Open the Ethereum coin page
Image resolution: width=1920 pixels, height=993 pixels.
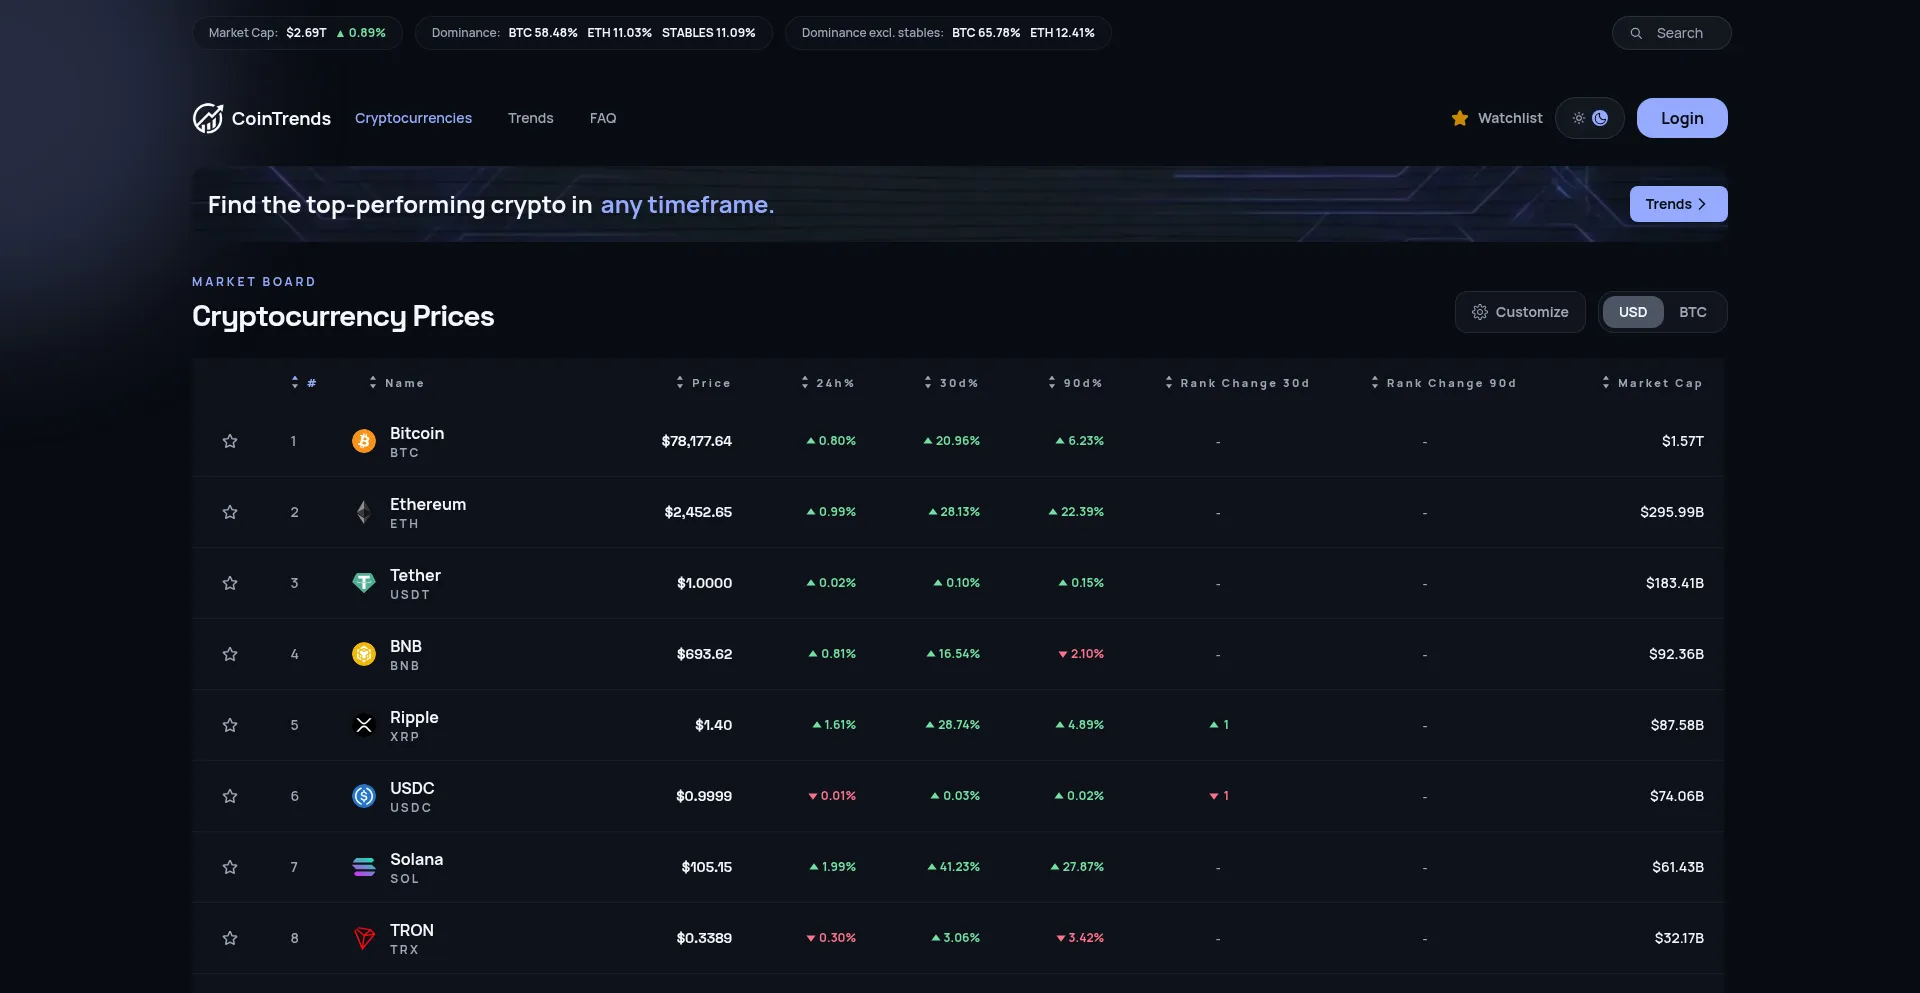pyautogui.click(x=428, y=504)
